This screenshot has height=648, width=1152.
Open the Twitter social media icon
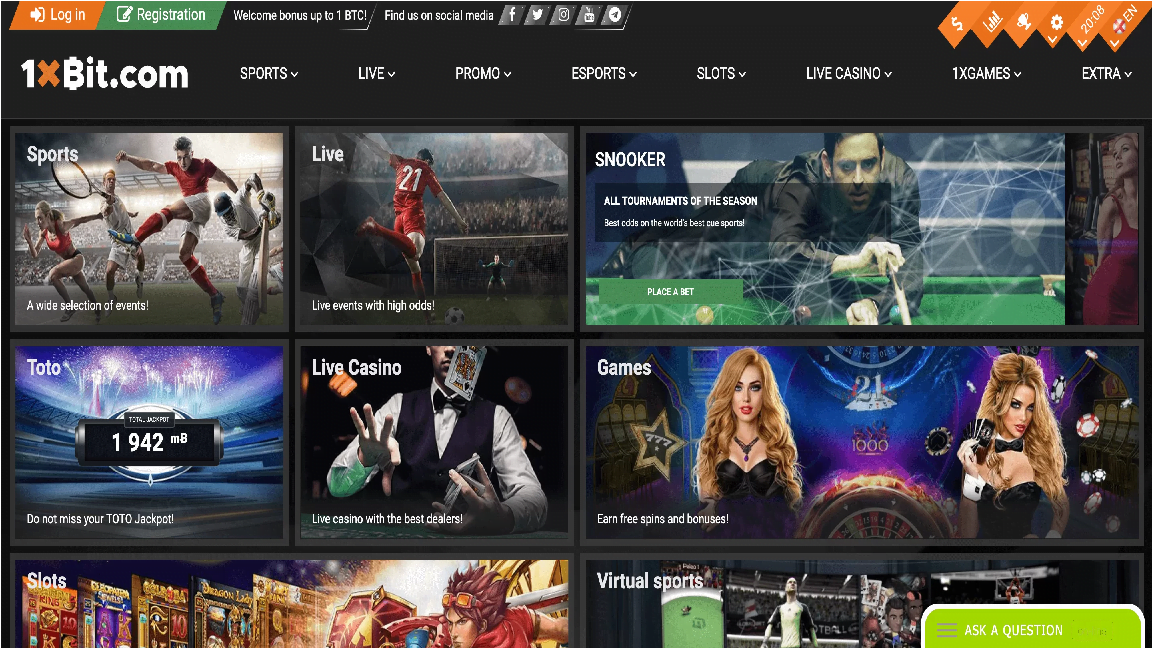point(538,15)
